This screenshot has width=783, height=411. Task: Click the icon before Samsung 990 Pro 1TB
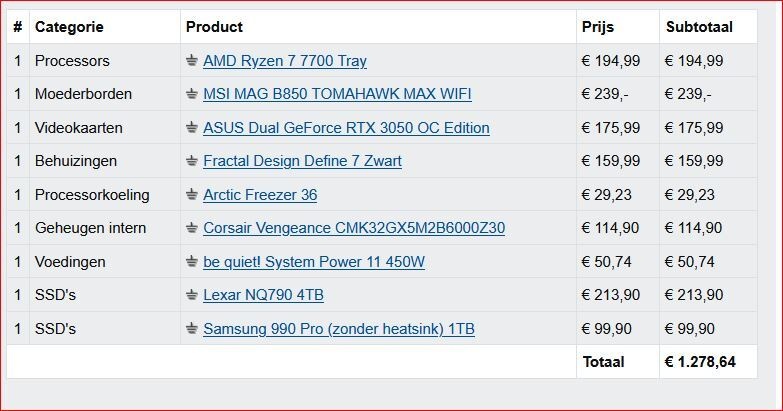192,329
